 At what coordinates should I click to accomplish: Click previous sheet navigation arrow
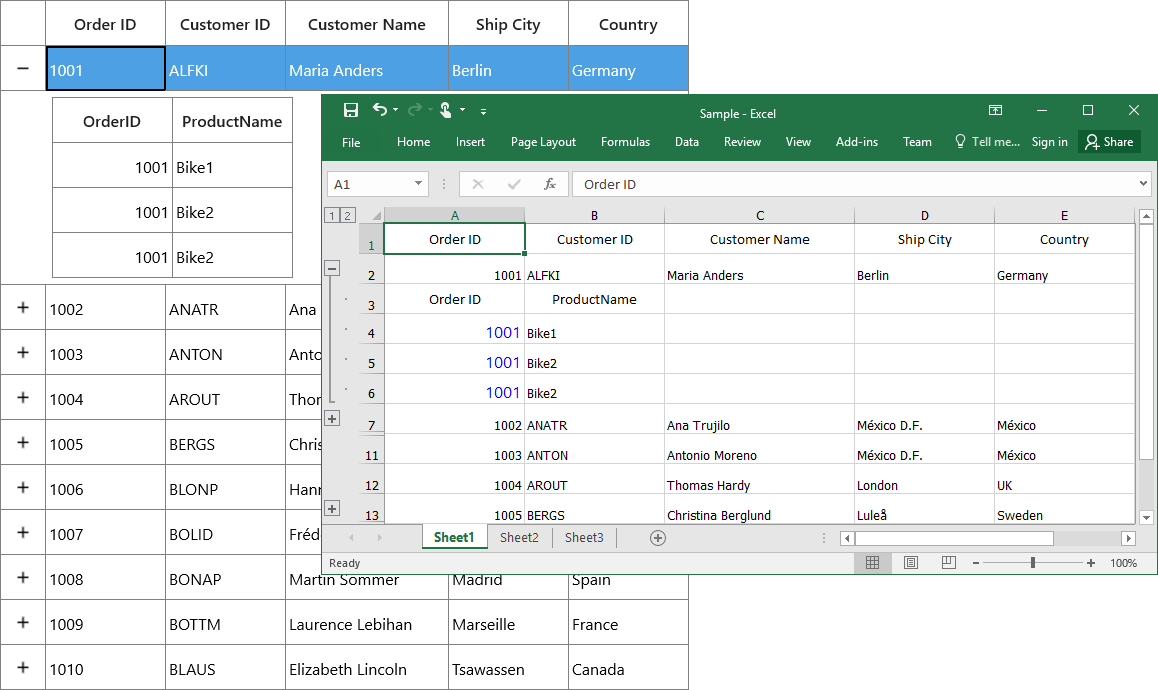coord(352,538)
